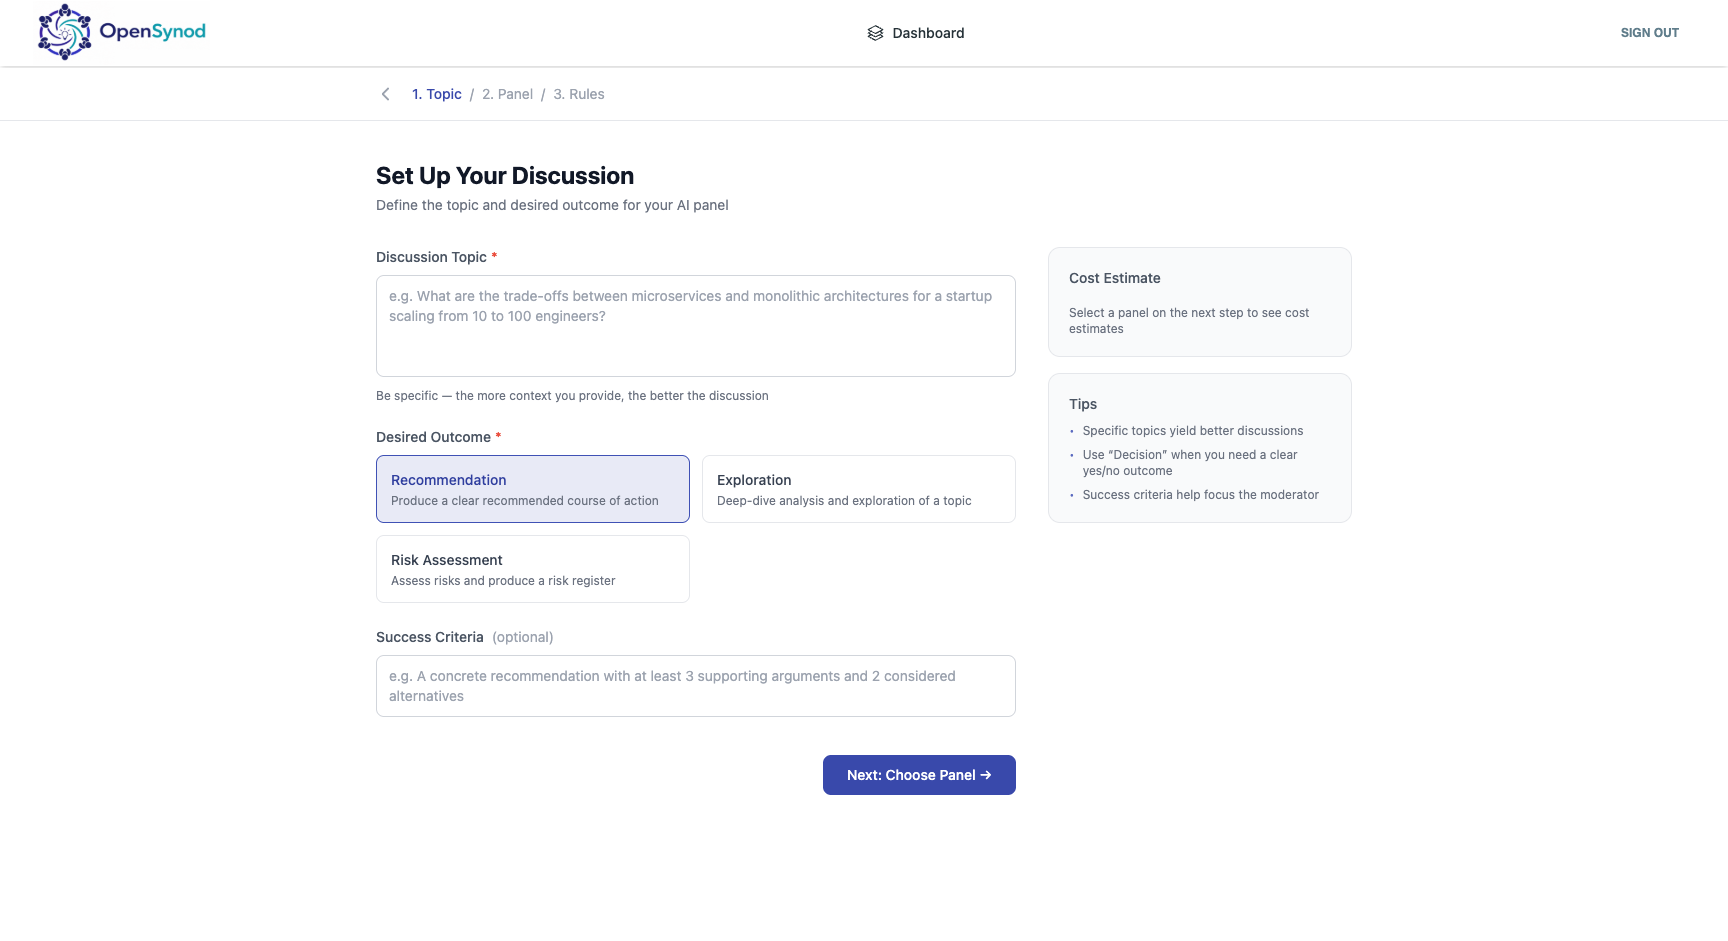Click the Cost Estimate card

coord(1200,302)
